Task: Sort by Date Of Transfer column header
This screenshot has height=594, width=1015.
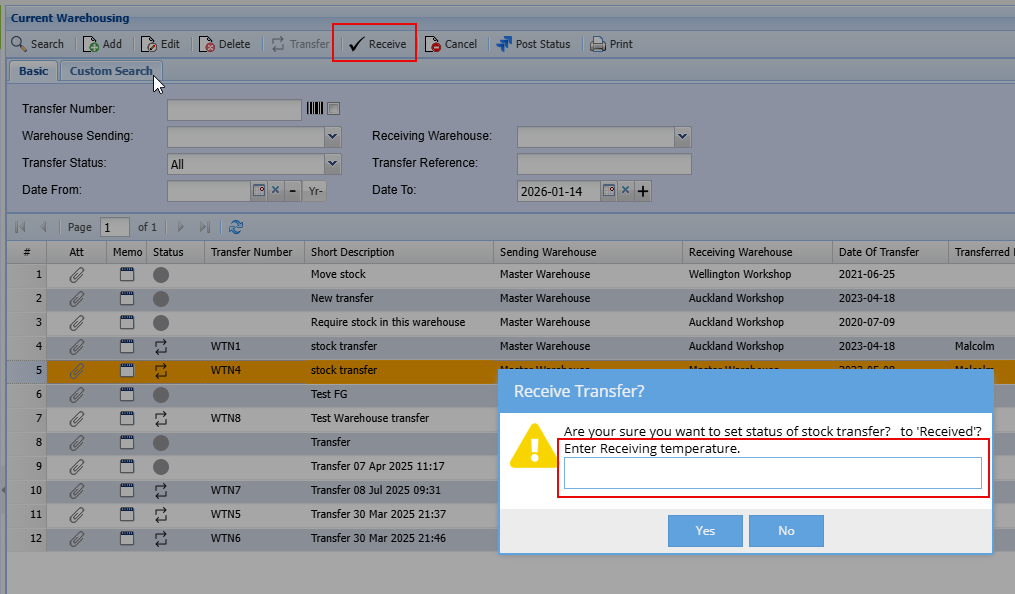Action: (890, 252)
